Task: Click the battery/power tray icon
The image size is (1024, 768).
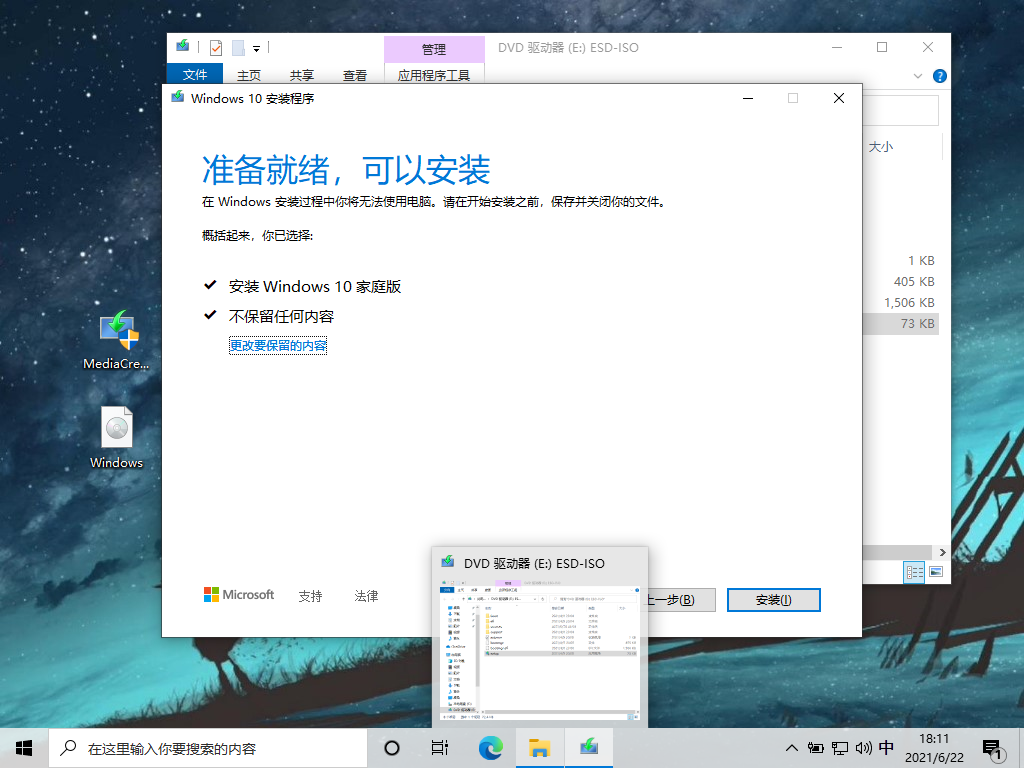Action: (x=816, y=748)
